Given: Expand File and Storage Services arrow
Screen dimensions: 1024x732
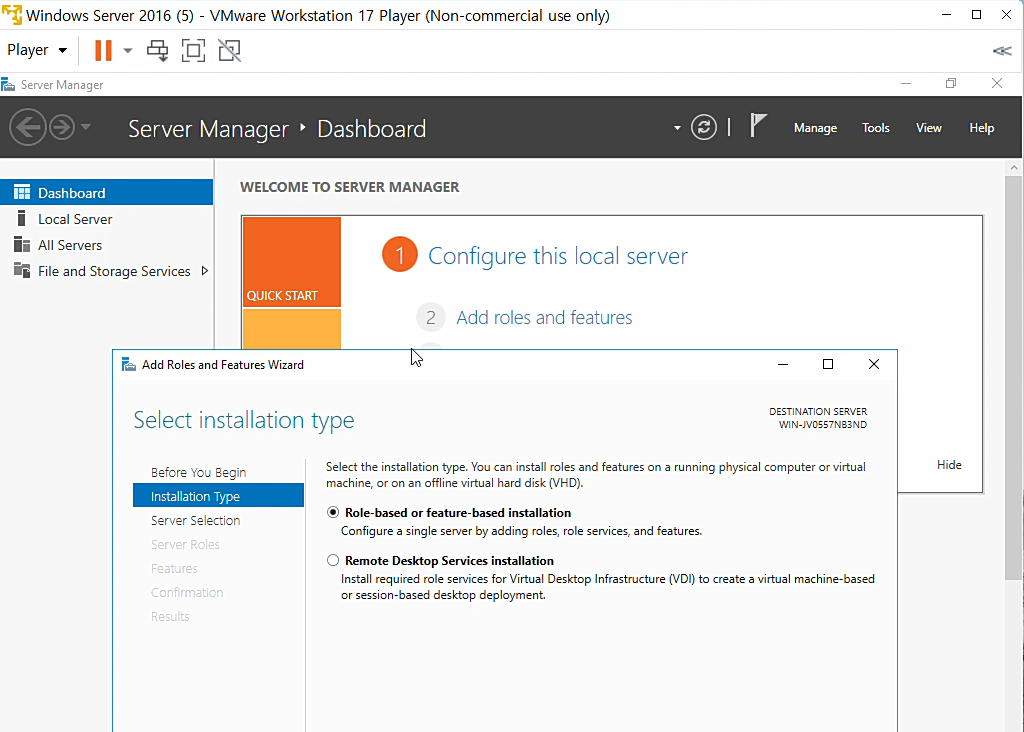Looking at the screenshot, I should coord(204,270).
